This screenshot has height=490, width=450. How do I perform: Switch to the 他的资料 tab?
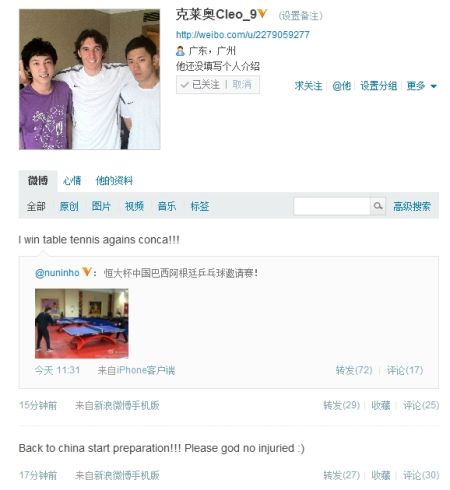114,181
